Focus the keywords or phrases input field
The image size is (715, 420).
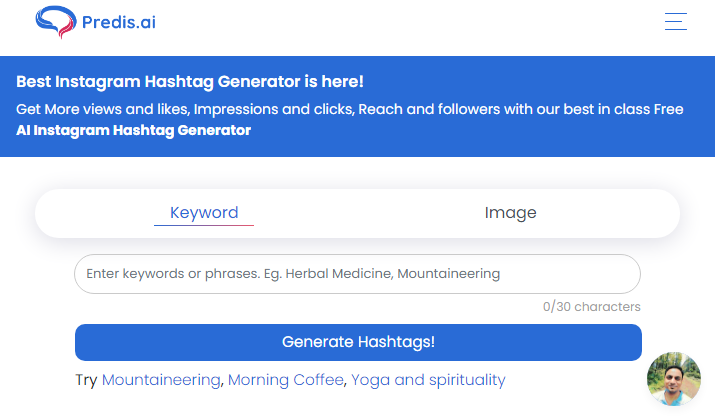tap(358, 274)
